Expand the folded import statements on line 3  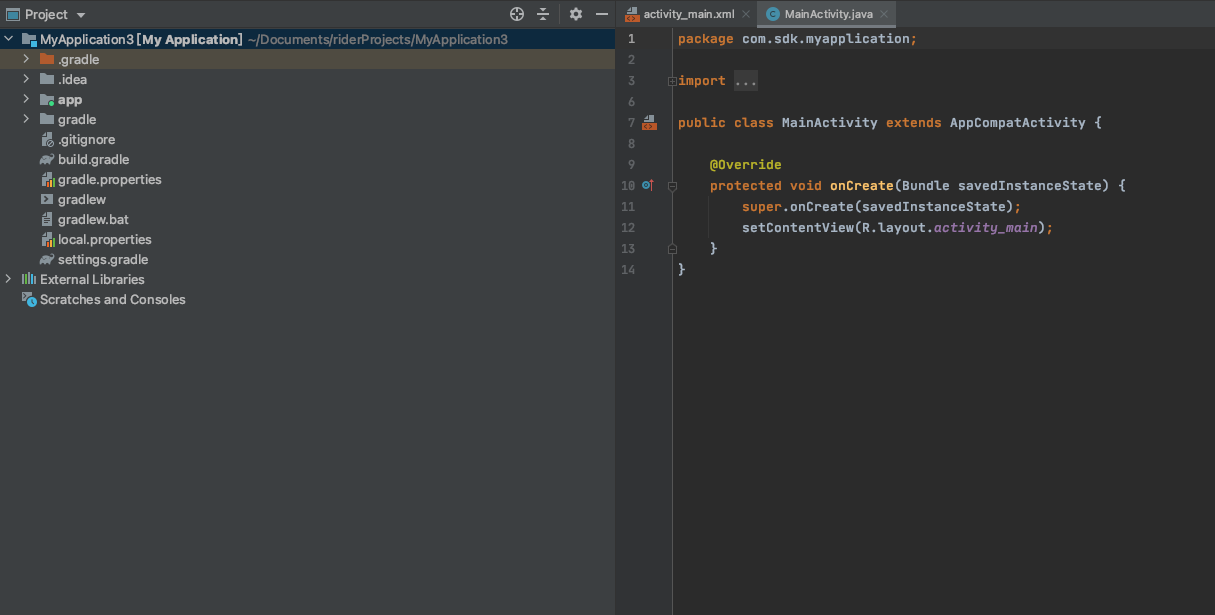point(745,80)
